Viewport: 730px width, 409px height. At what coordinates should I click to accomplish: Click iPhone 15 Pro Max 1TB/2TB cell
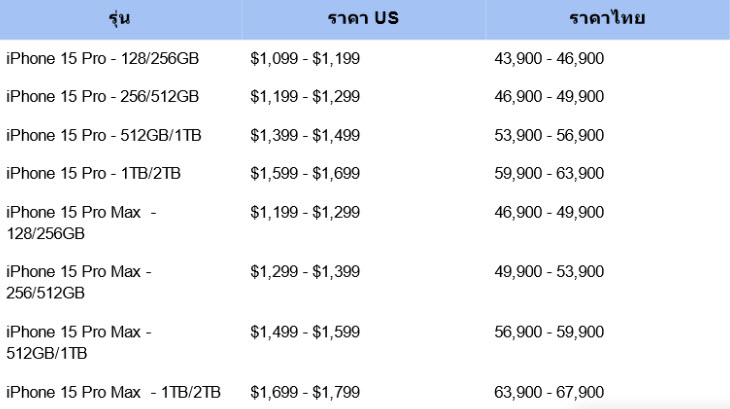(113, 392)
